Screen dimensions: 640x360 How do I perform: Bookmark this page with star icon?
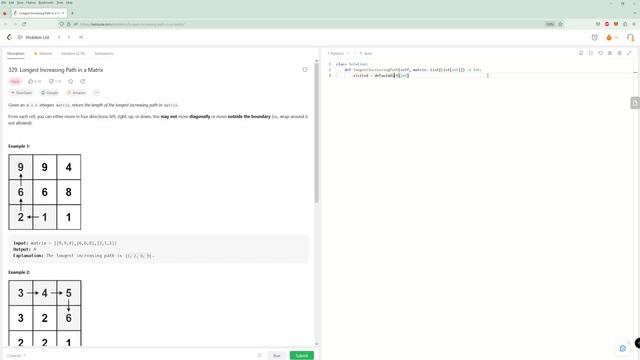[x=560, y=24]
